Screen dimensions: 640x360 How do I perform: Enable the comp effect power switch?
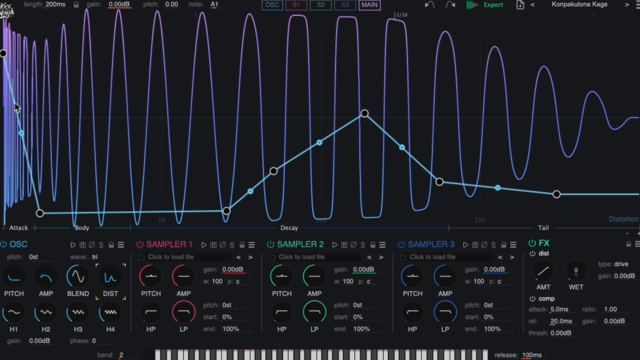pyautogui.click(x=532, y=299)
